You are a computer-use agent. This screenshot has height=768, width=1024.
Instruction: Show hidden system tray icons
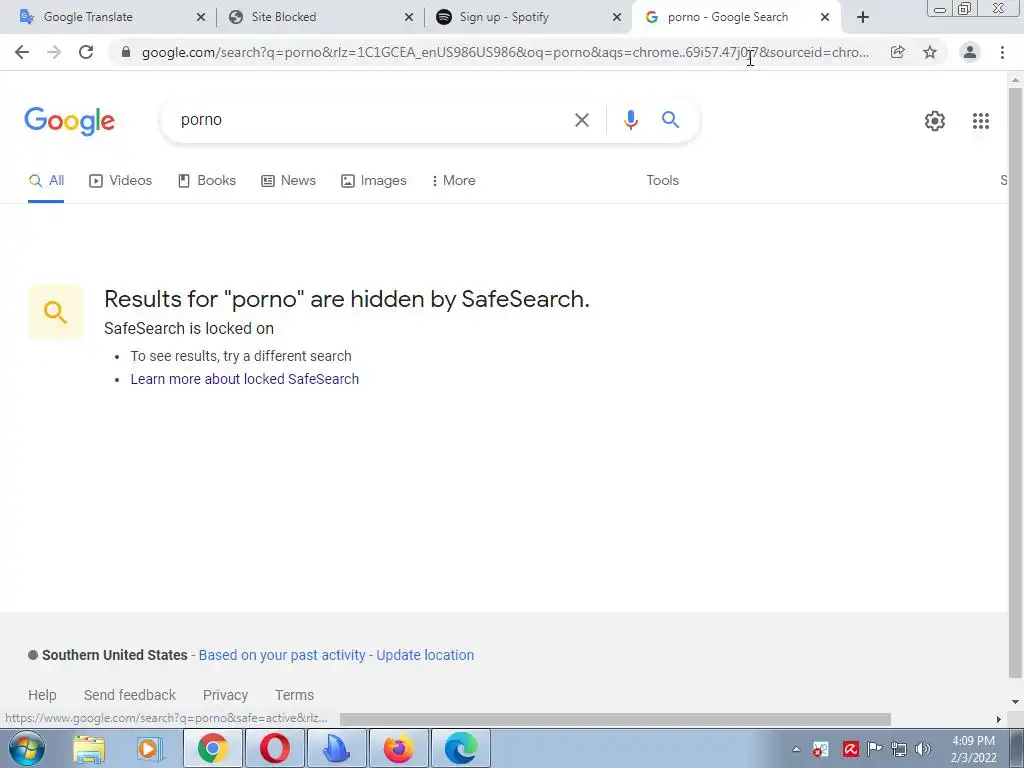(x=795, y=749)
